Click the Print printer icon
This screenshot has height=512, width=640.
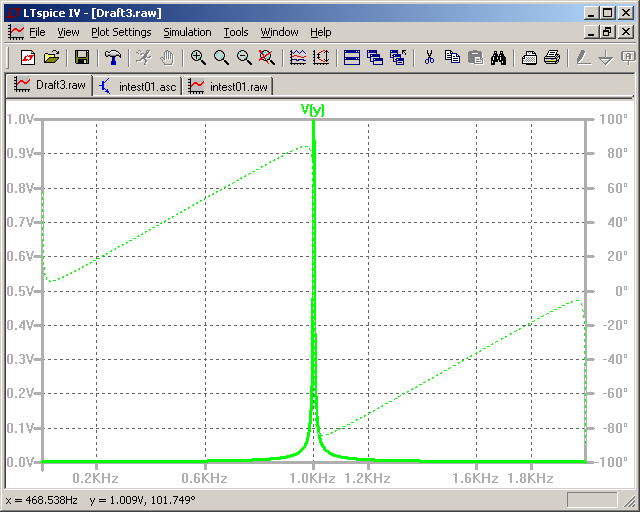[551, 58]
